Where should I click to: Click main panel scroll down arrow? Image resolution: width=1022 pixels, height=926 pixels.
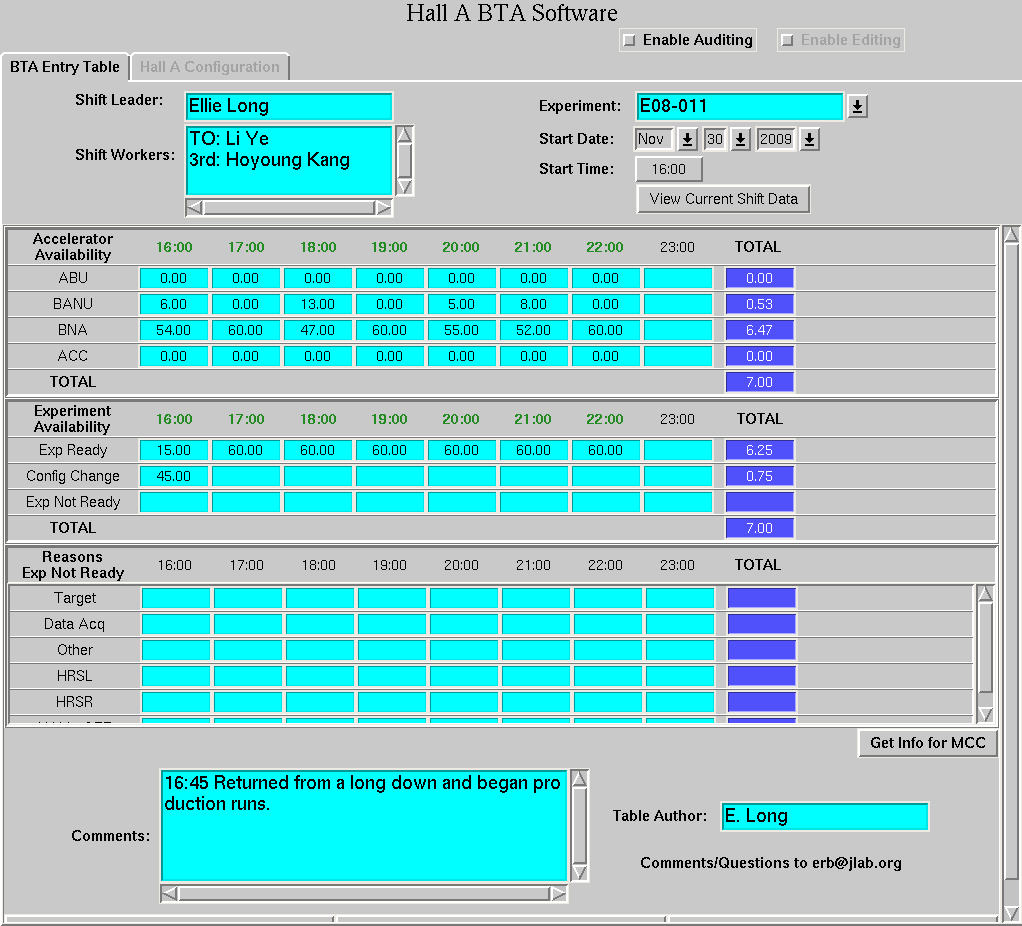pos(1011,914)
